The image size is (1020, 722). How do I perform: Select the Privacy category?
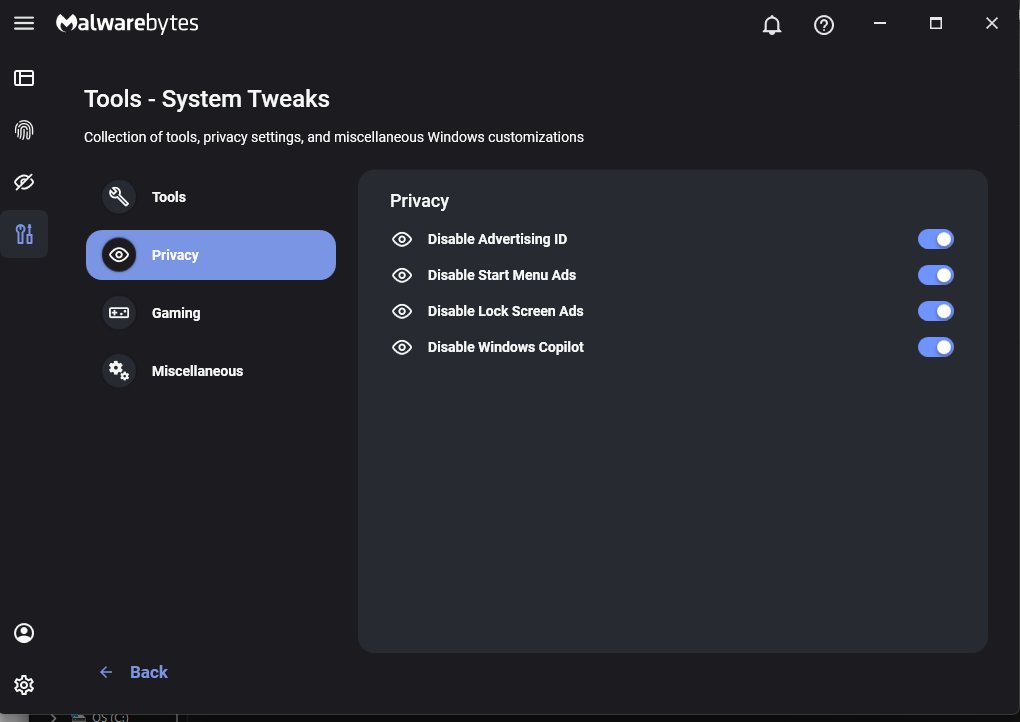tap(211, 255)
